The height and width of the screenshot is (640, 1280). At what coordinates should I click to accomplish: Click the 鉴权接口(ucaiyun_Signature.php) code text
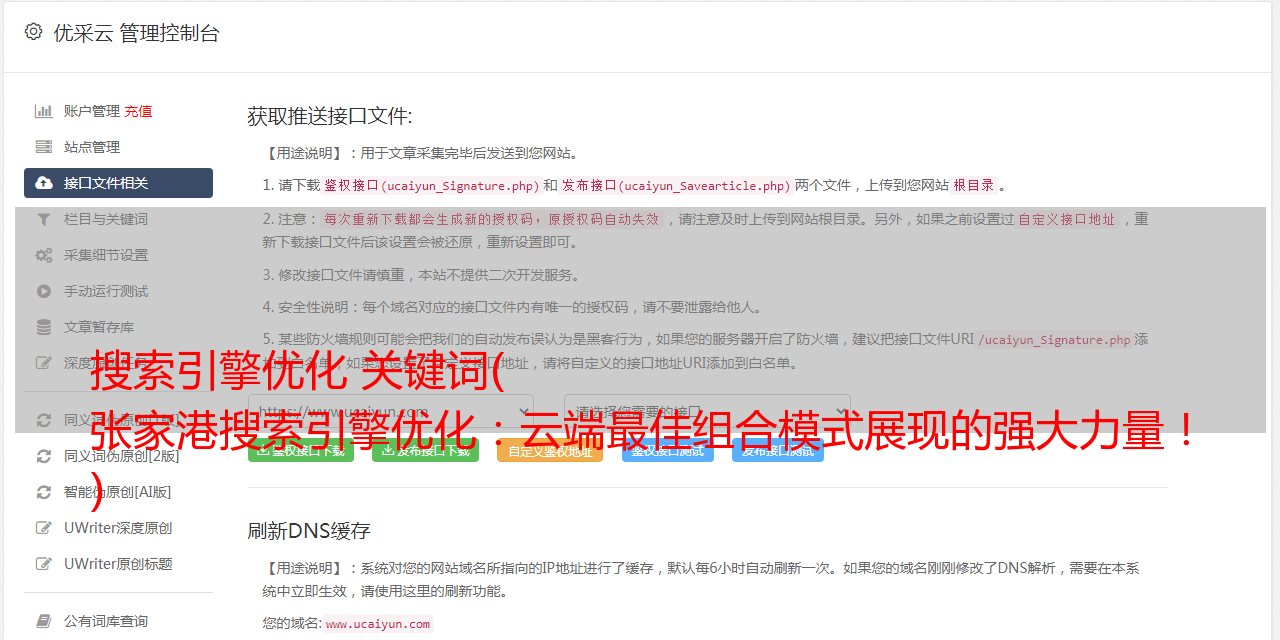(431, 185)
